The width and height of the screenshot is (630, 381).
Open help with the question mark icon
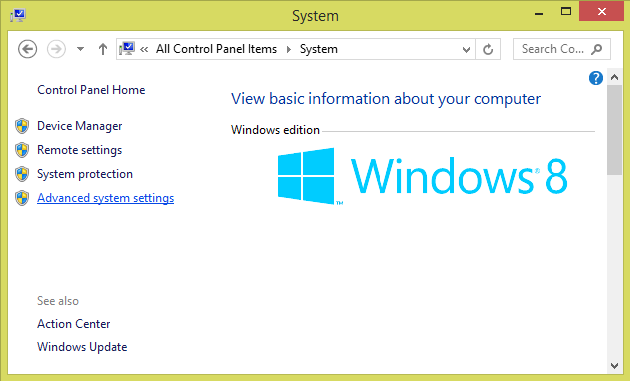tap(595, 78)
